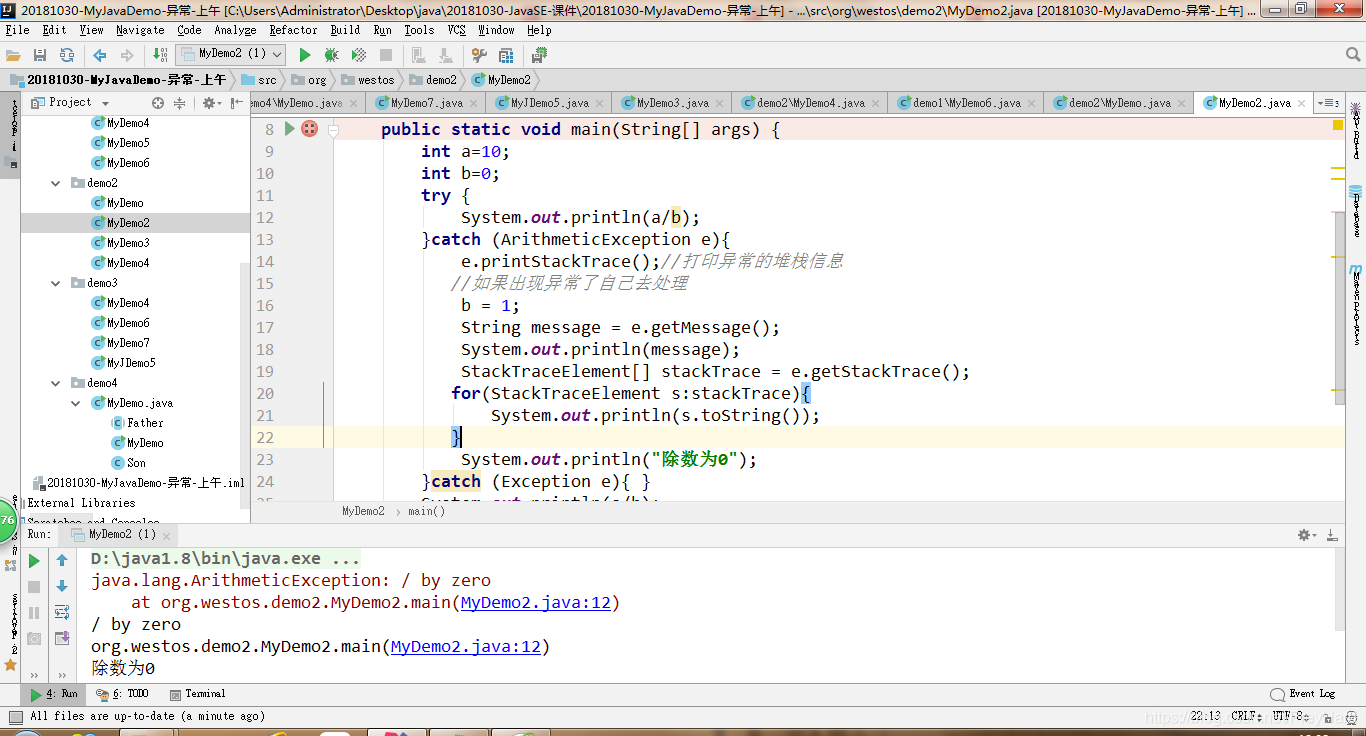
Task: Open the Event Log
Action: tap(1303, 694)
